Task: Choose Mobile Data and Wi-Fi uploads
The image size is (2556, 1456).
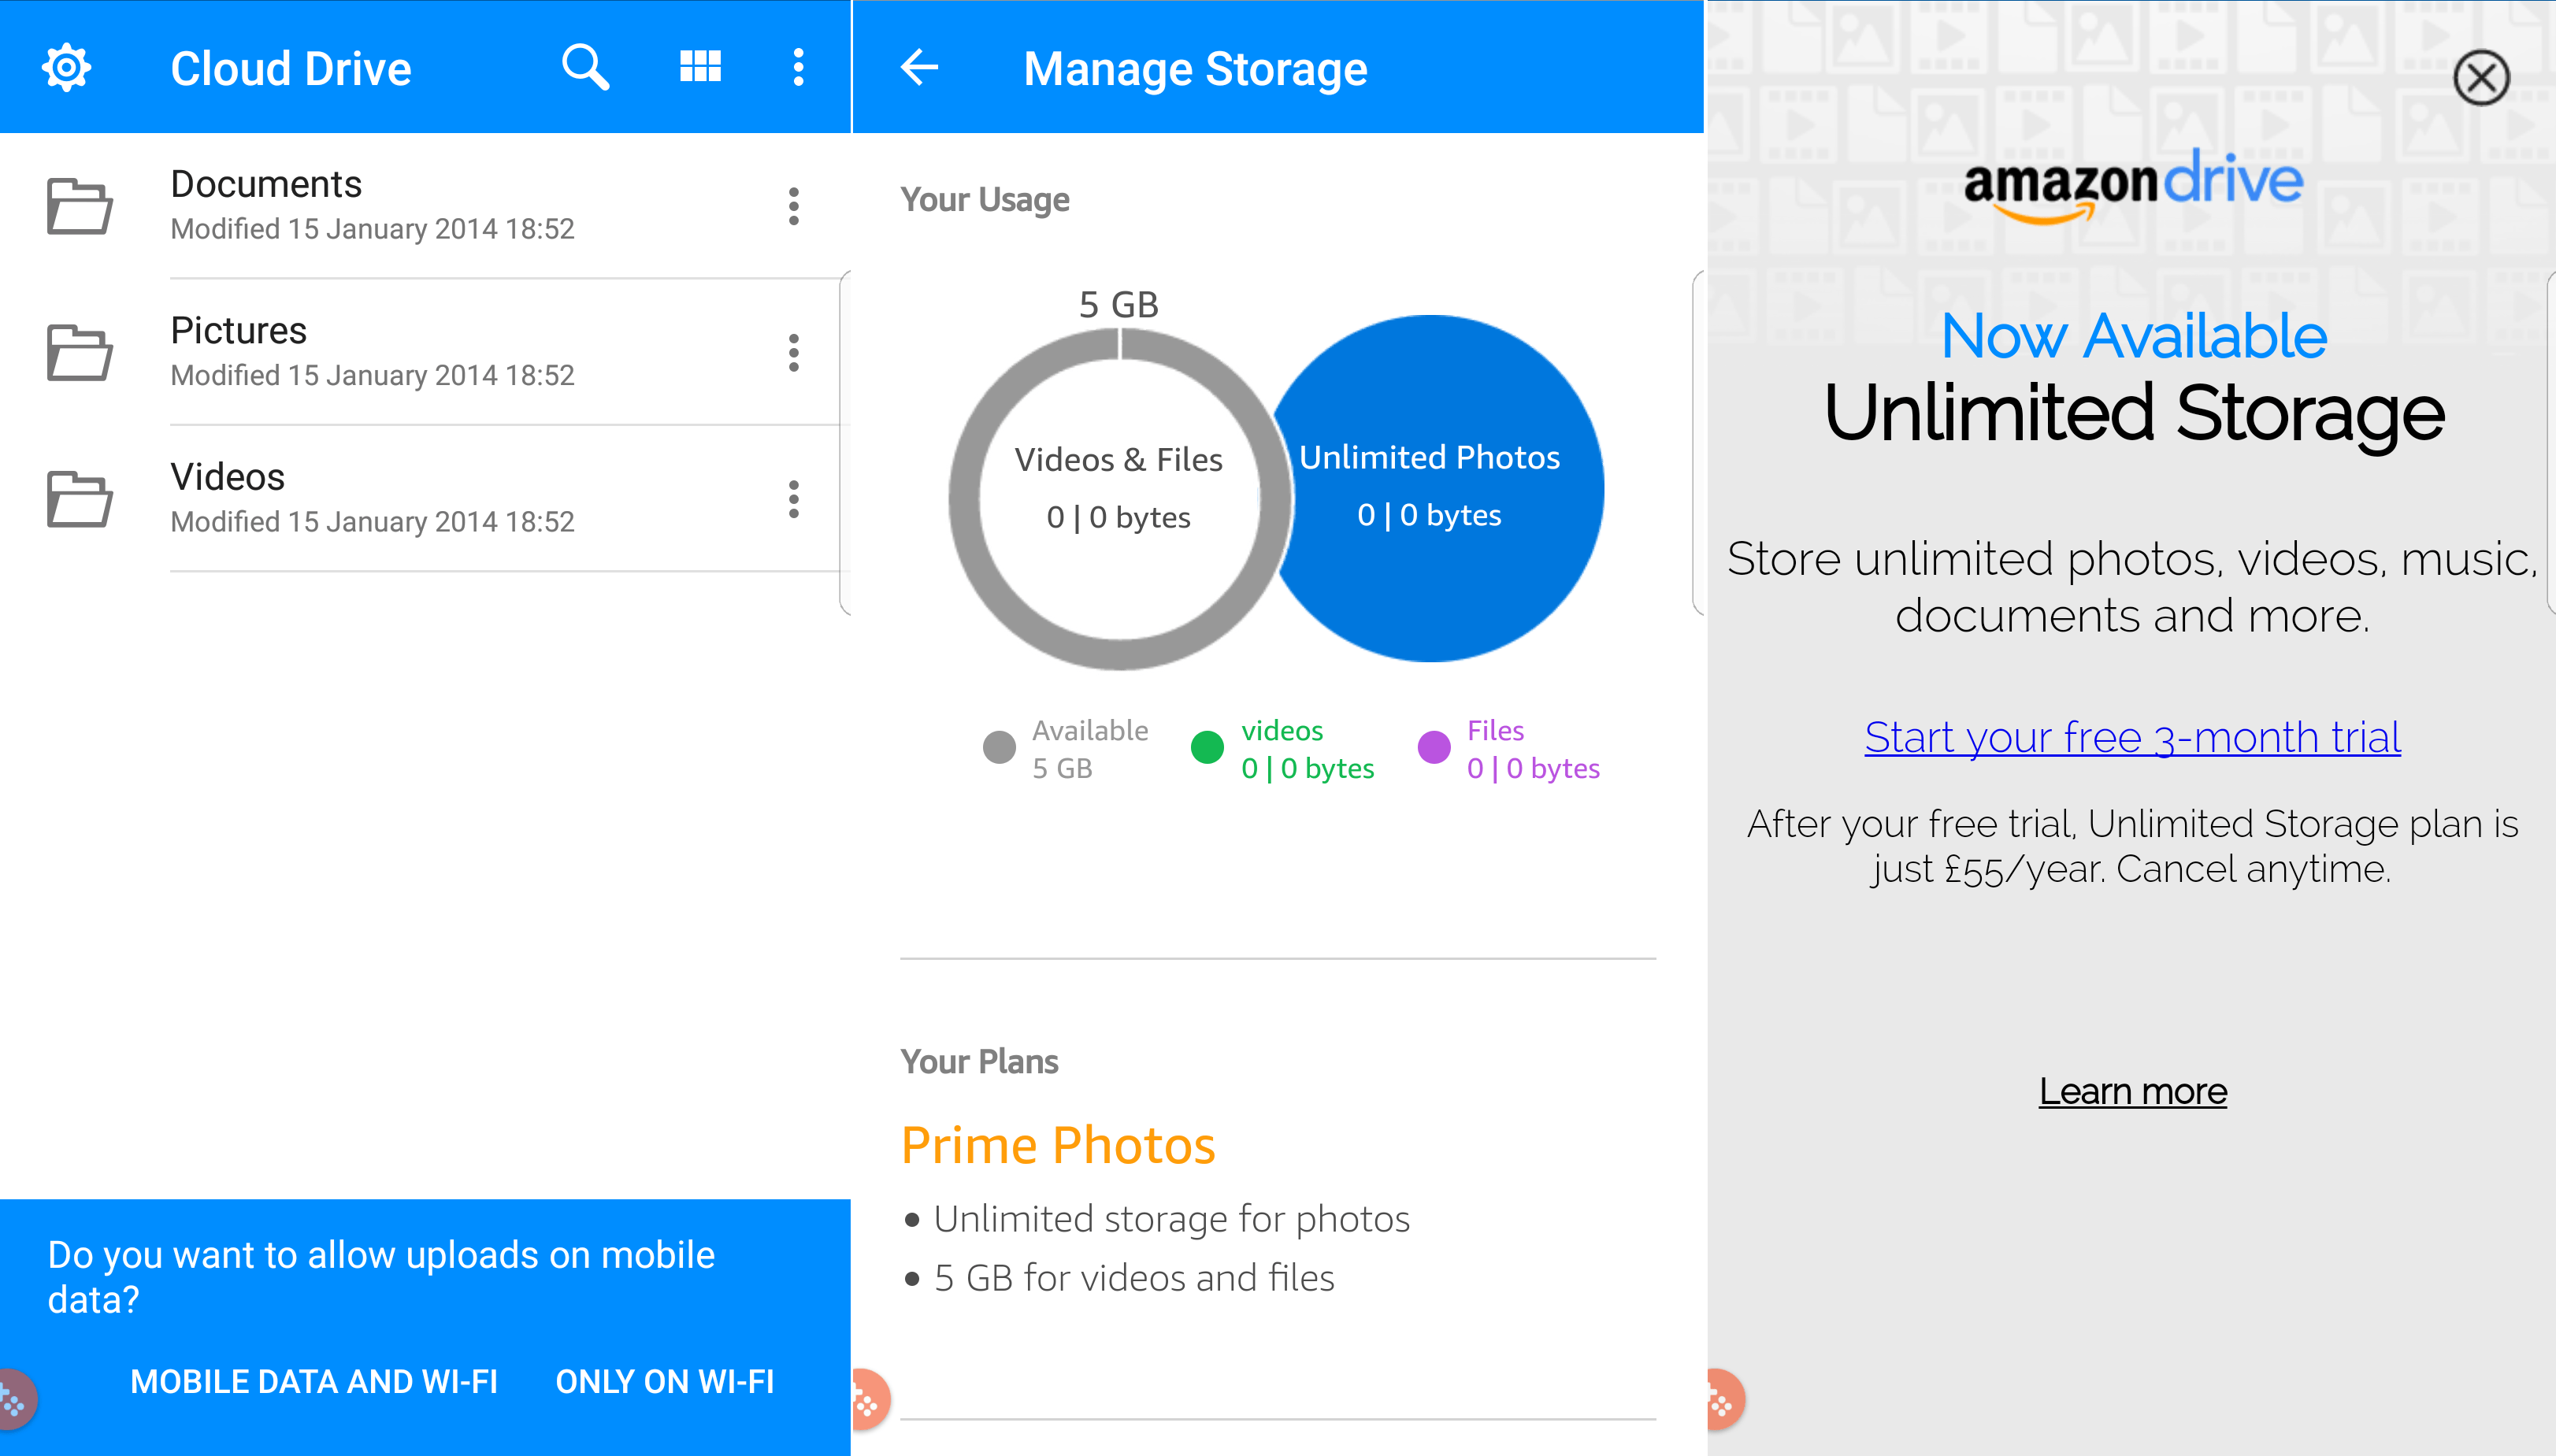Action: coord(313,1381)
